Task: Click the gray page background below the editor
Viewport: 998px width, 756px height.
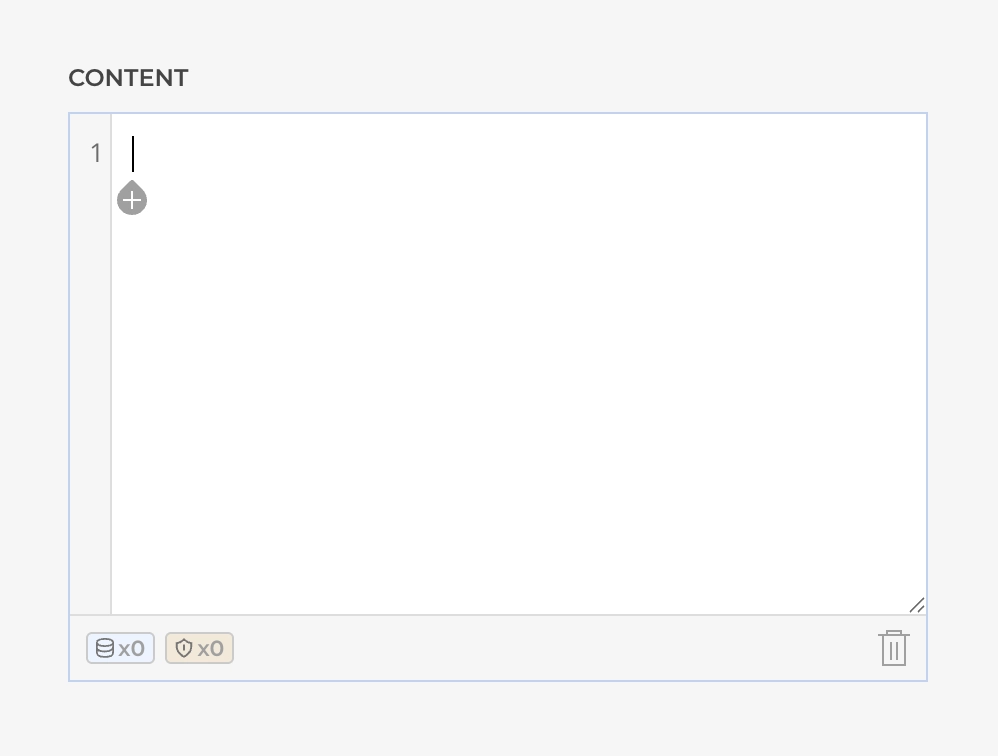Action: [x=500, y=720]
